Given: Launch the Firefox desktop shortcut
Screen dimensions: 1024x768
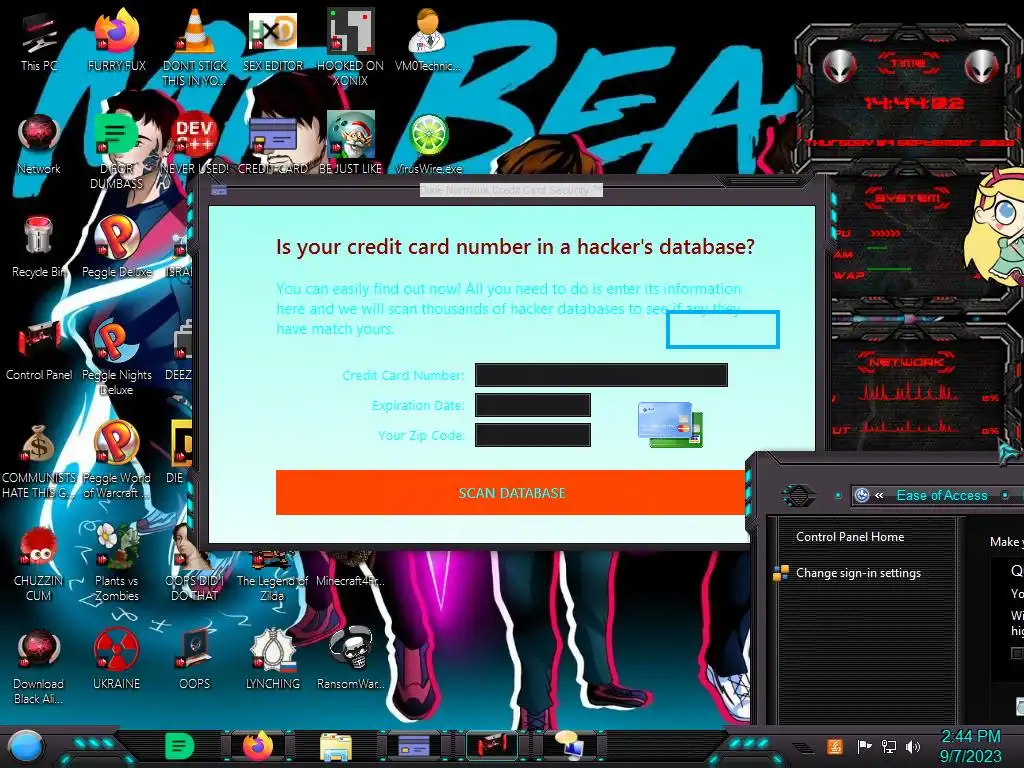Looking at the screenshot, I should [x=116, y=40].
